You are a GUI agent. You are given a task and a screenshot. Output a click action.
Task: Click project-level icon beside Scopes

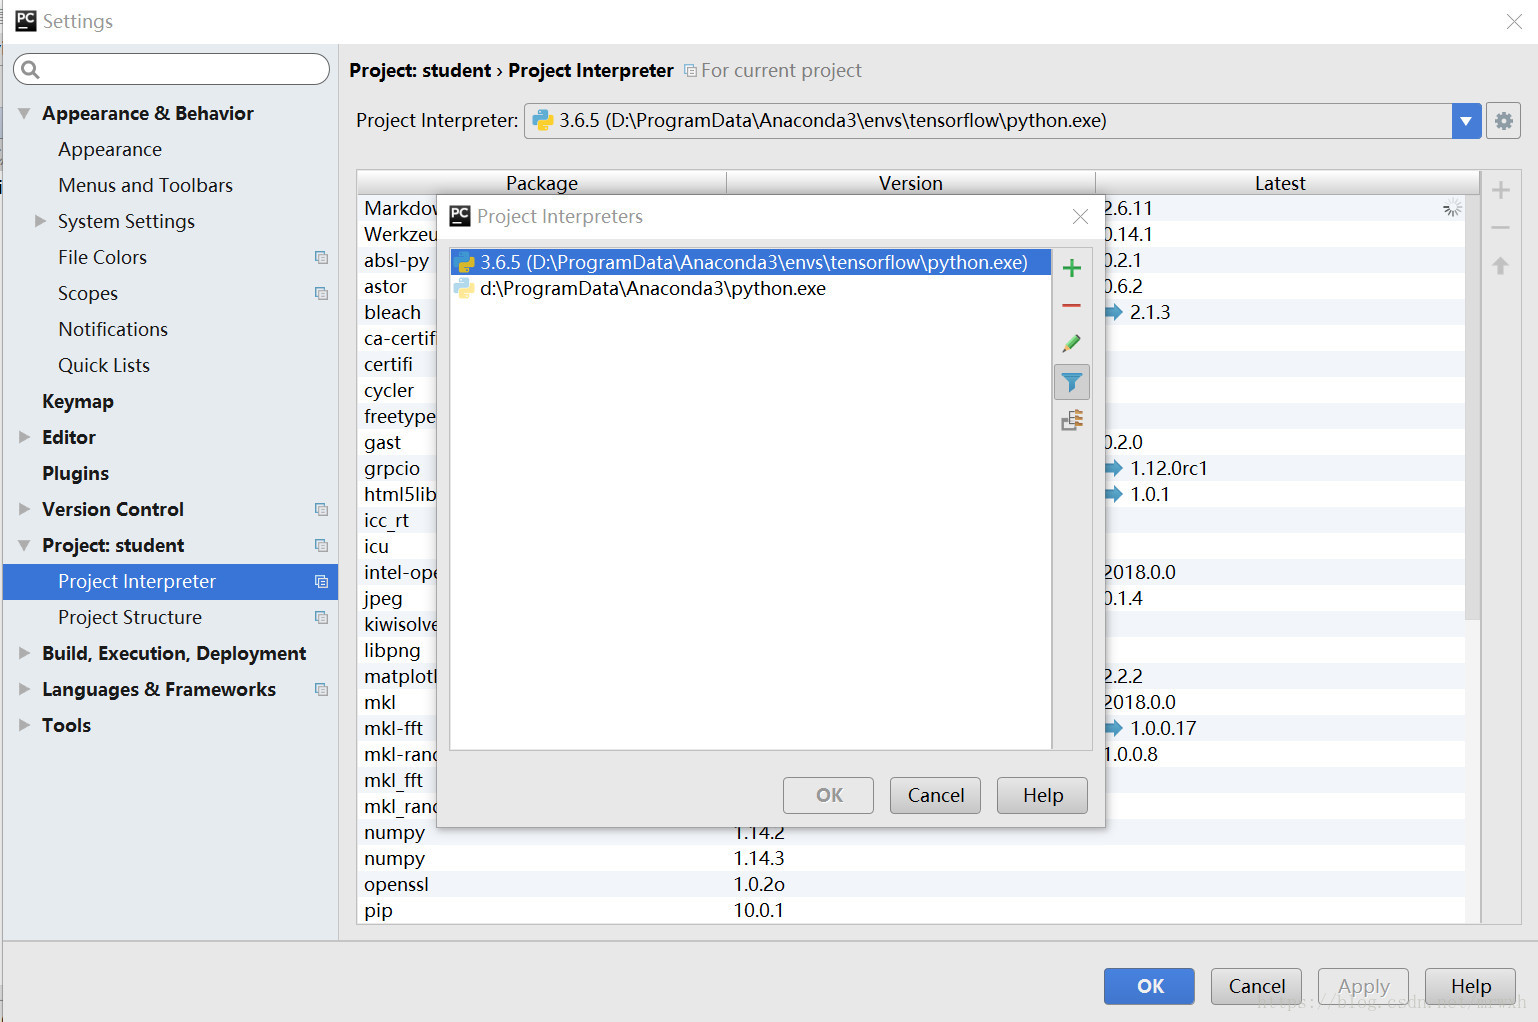(321, 293)
